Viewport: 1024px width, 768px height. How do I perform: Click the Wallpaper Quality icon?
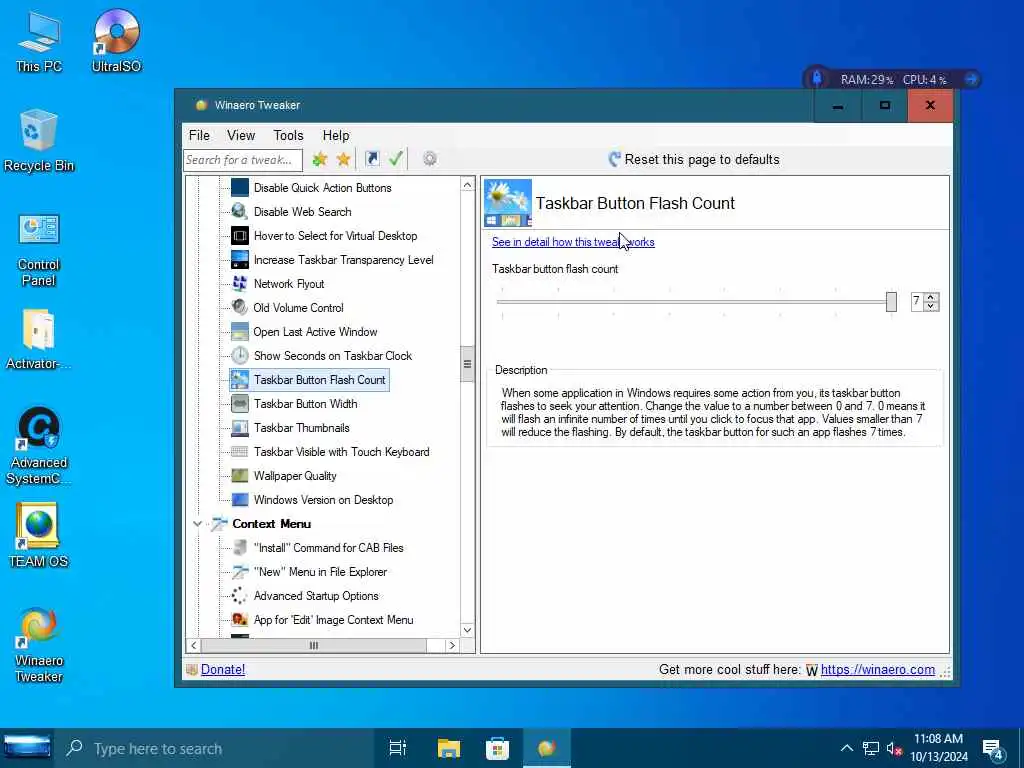(240, 476)
